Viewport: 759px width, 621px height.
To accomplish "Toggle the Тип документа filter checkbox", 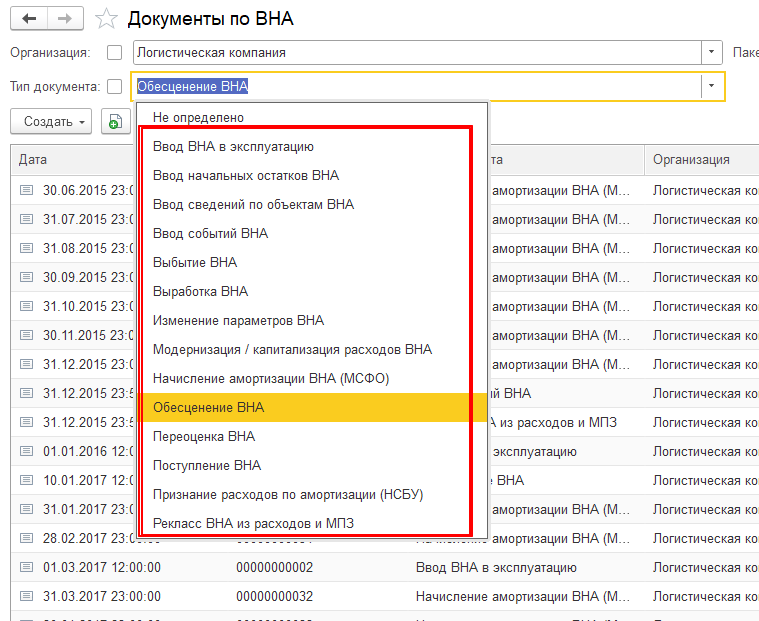I will tap(114, 86).
